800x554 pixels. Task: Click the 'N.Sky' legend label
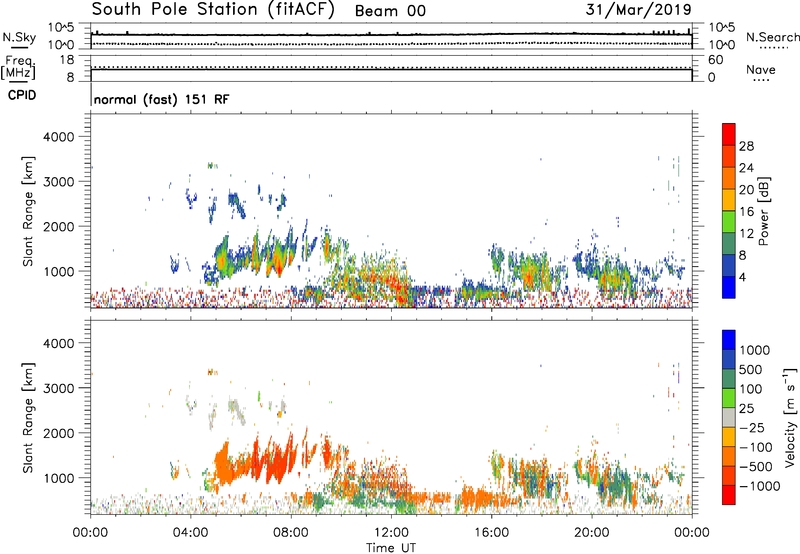pos(19,37)
